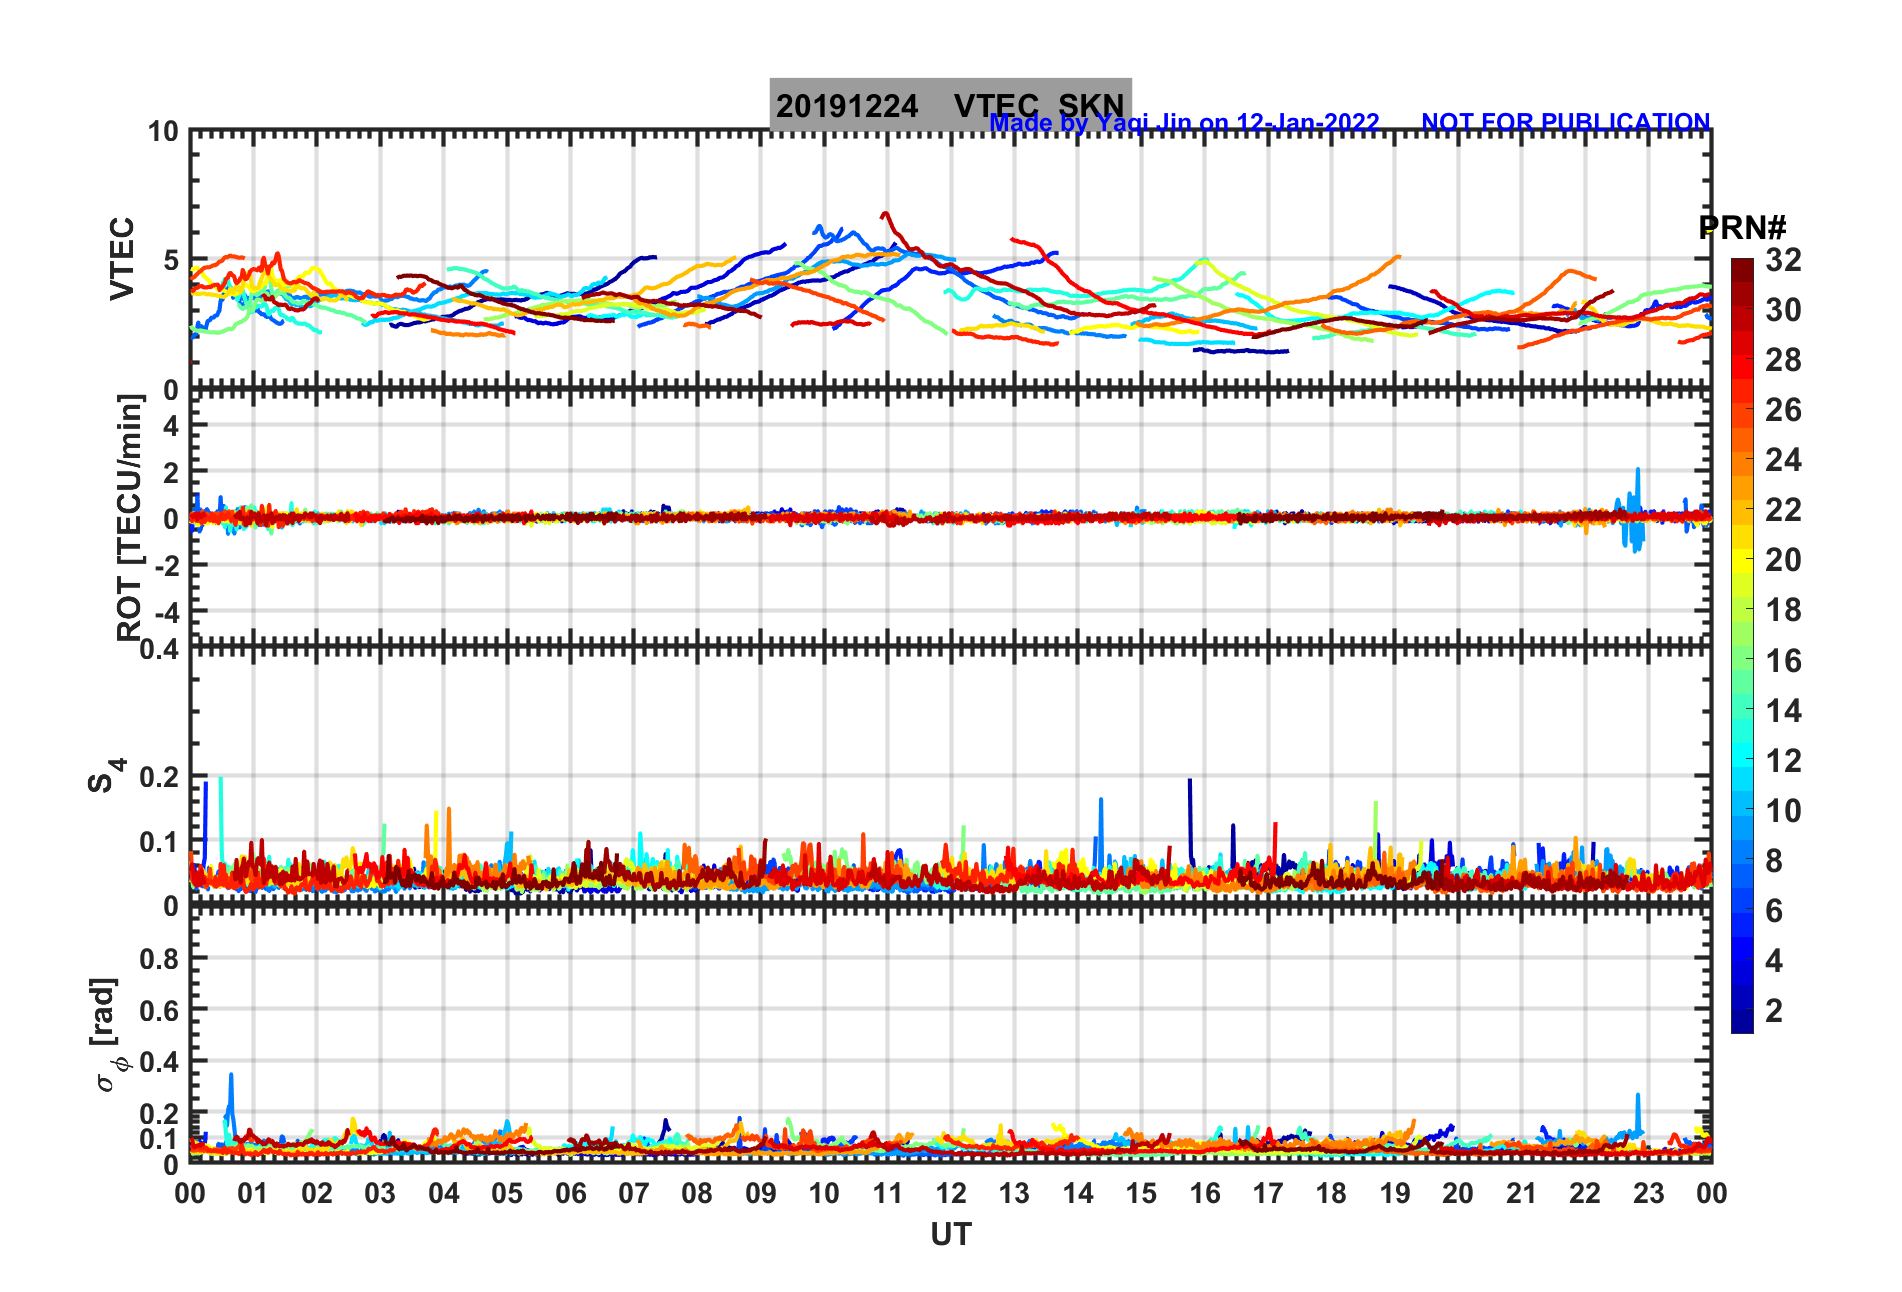The image size is (1902, 1292).
Task: Select the "PRN#" colorbar heading
Action: [1742, 228]
